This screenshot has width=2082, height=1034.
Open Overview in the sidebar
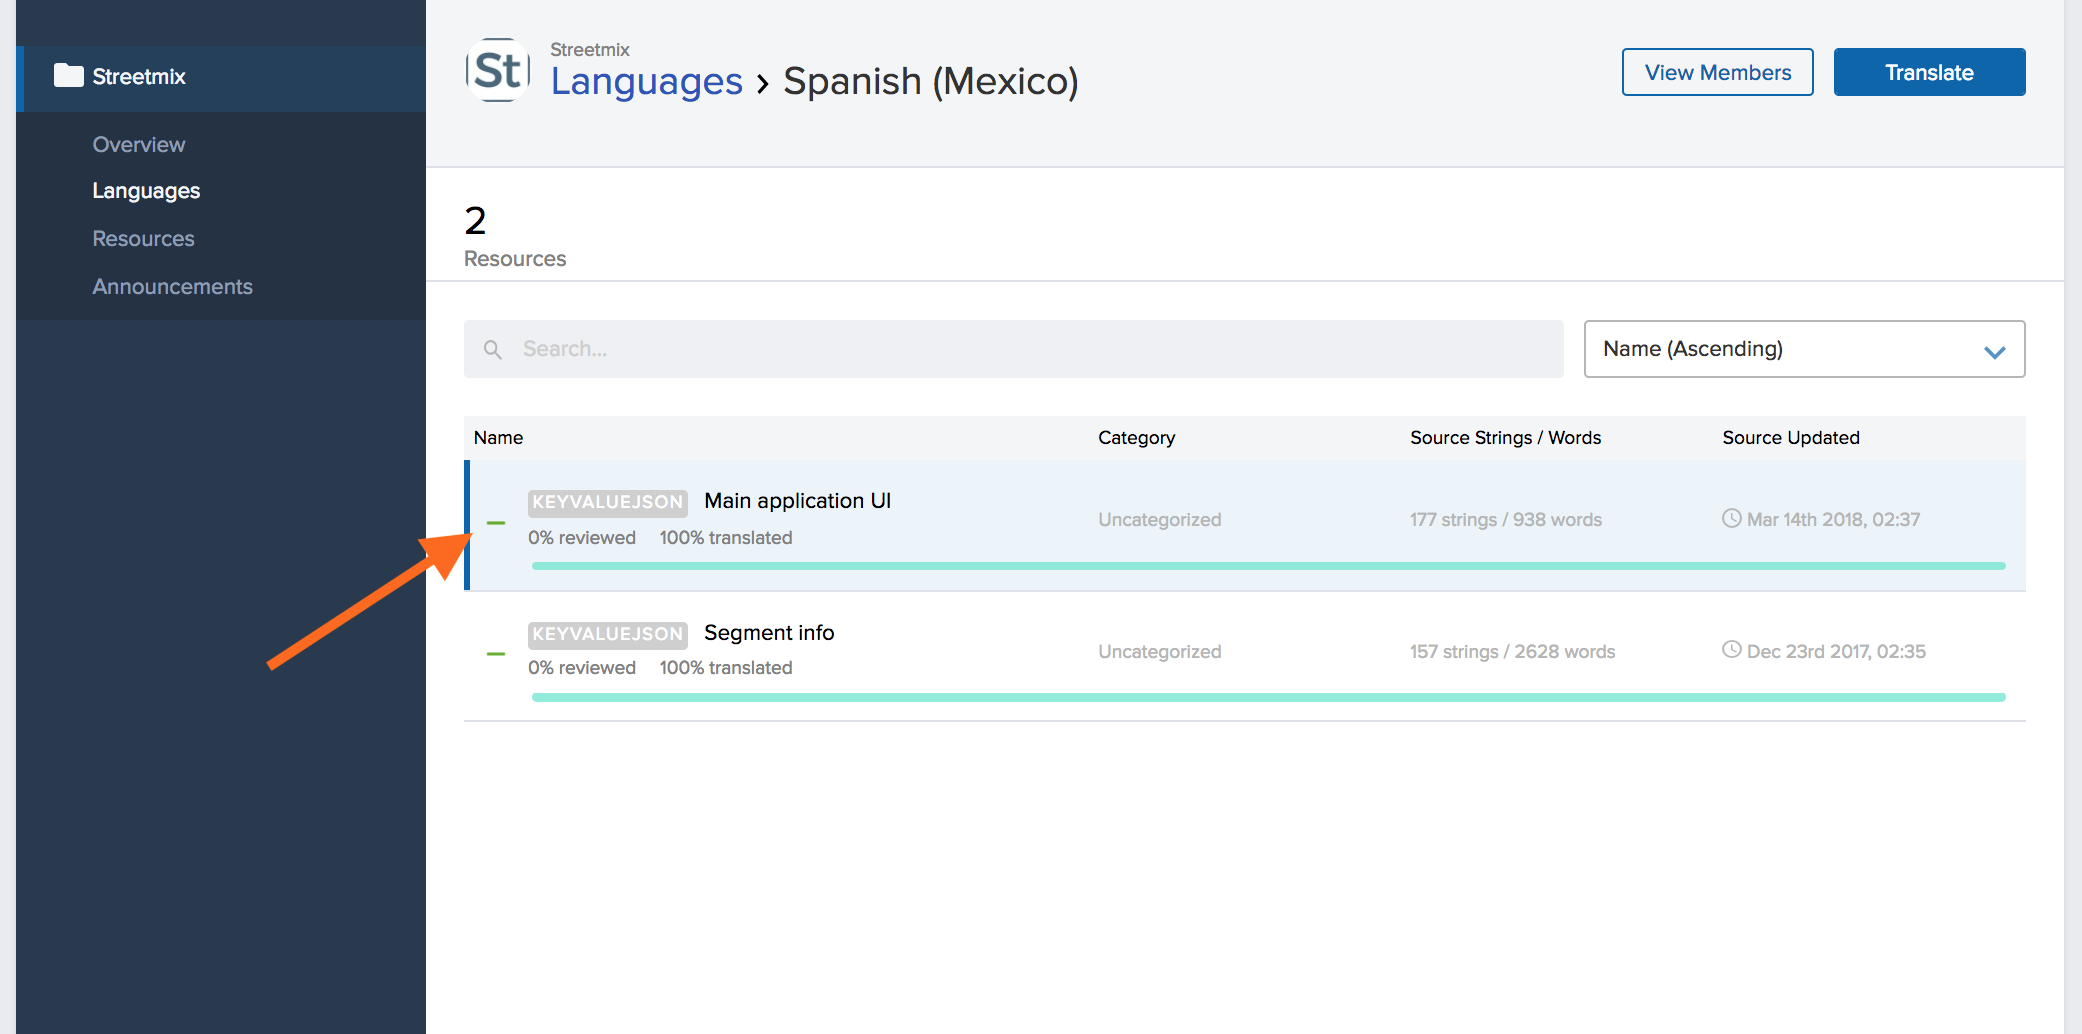(139, 144)
